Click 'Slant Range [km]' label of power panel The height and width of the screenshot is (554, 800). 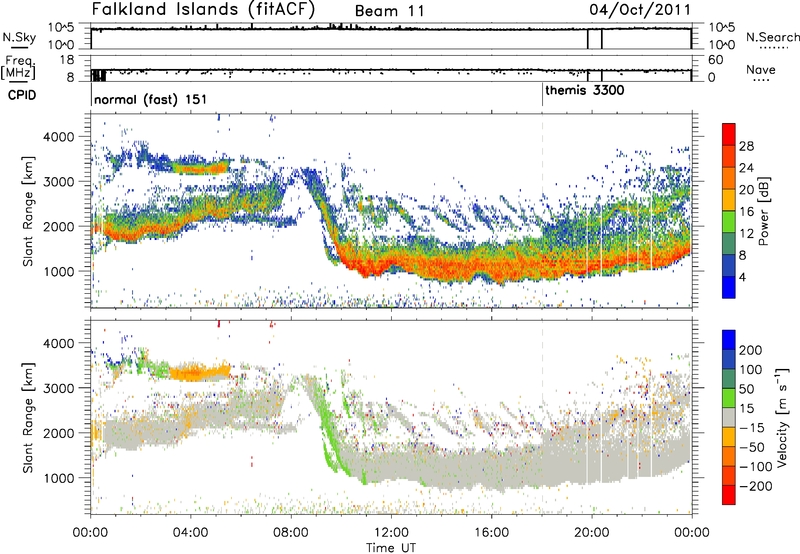click(x=28, y=211)
